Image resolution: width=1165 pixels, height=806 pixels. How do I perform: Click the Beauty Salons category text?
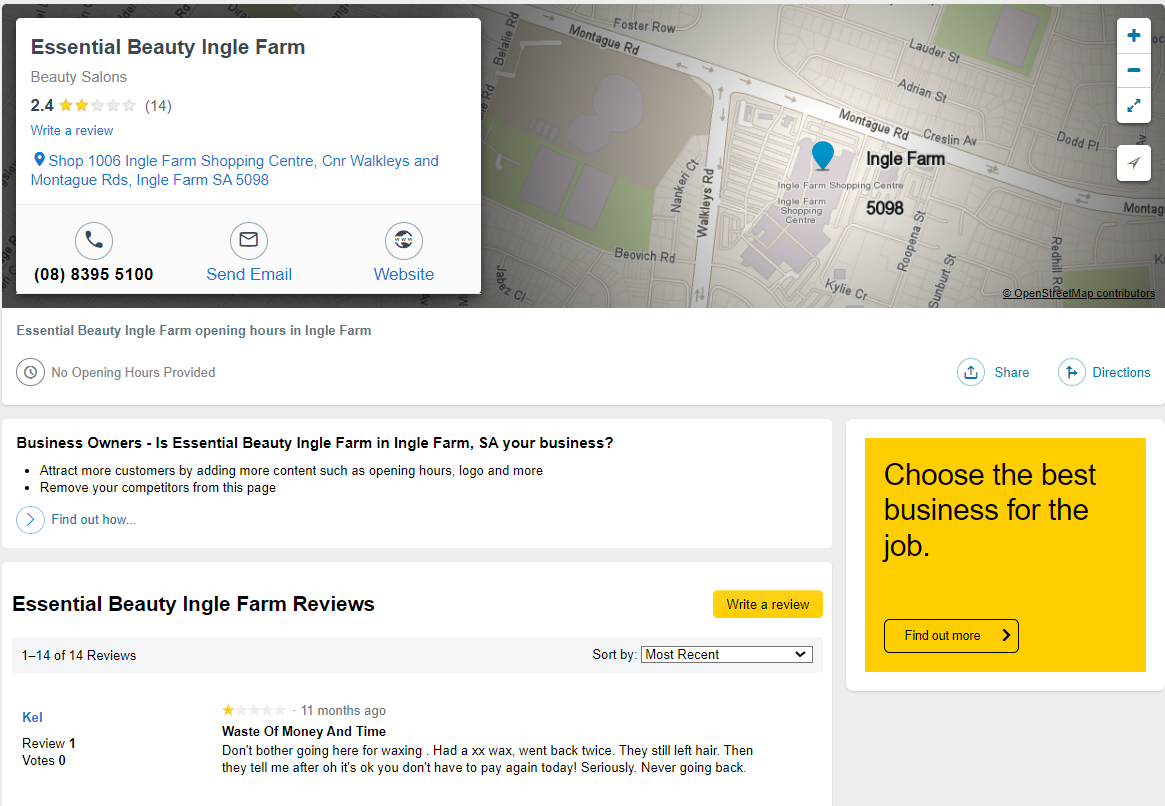point(79,77)
